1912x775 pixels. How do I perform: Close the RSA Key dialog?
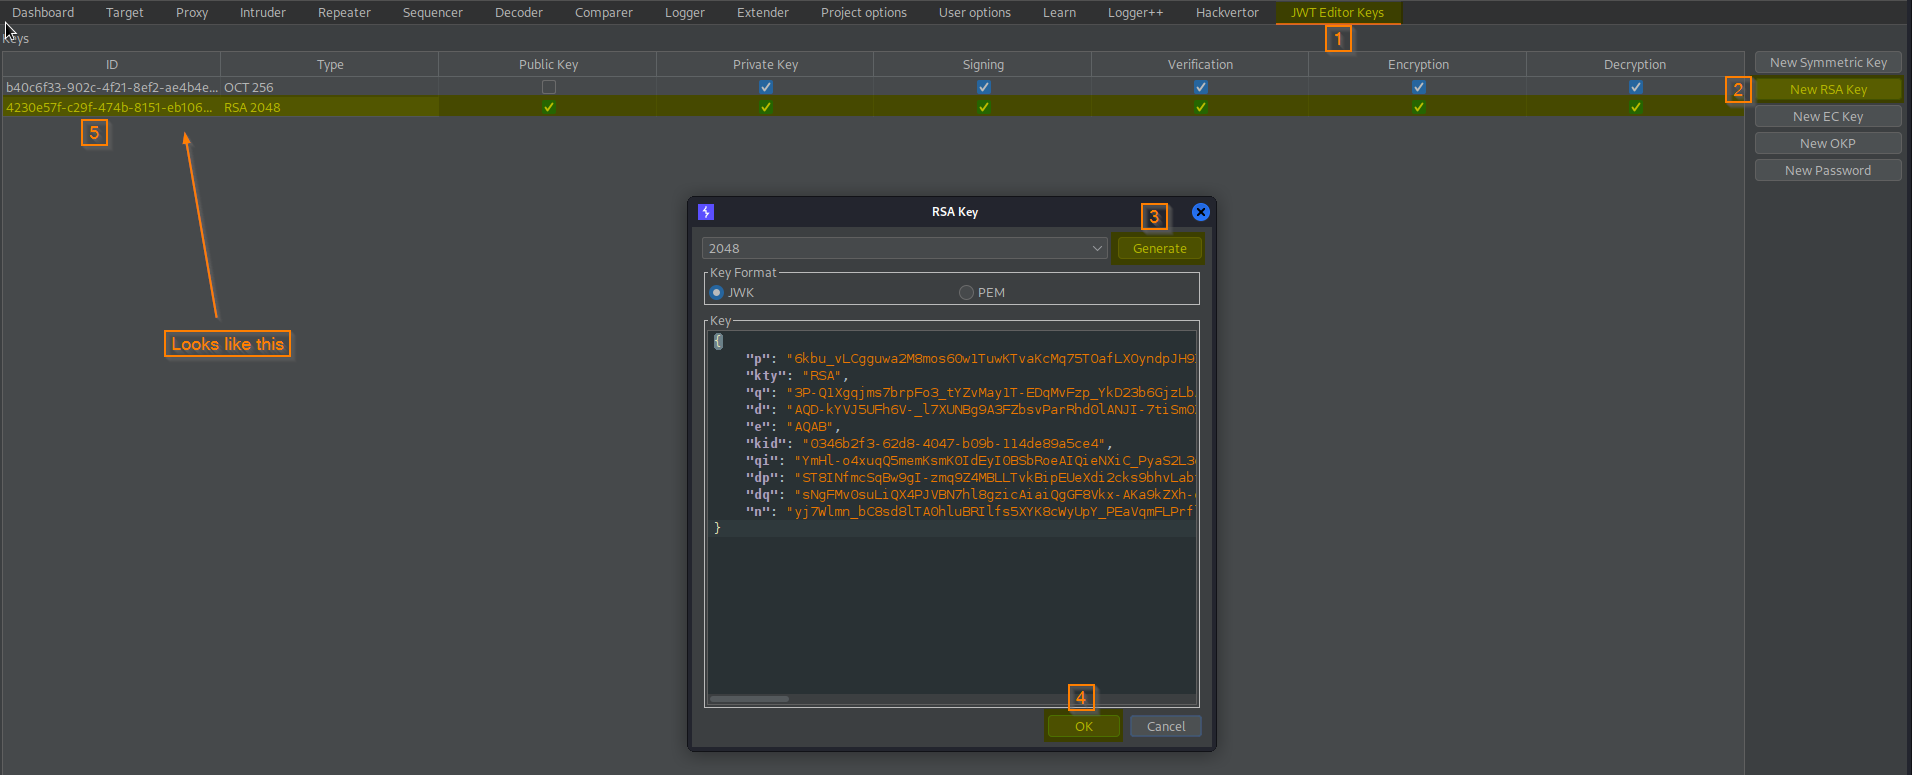pos(1201,212)
